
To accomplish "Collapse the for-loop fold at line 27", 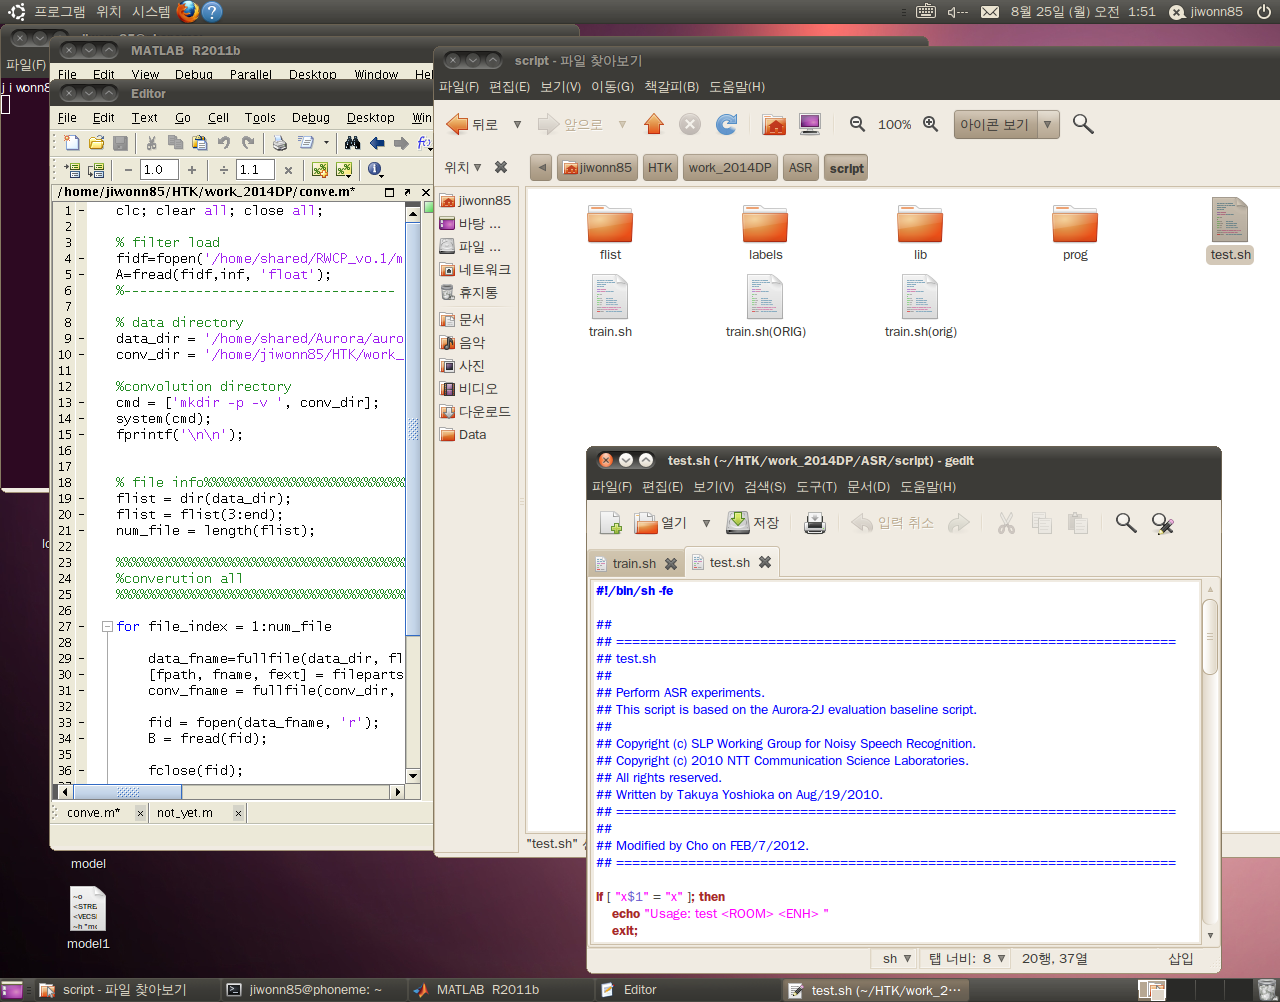I will pos(106,626).
